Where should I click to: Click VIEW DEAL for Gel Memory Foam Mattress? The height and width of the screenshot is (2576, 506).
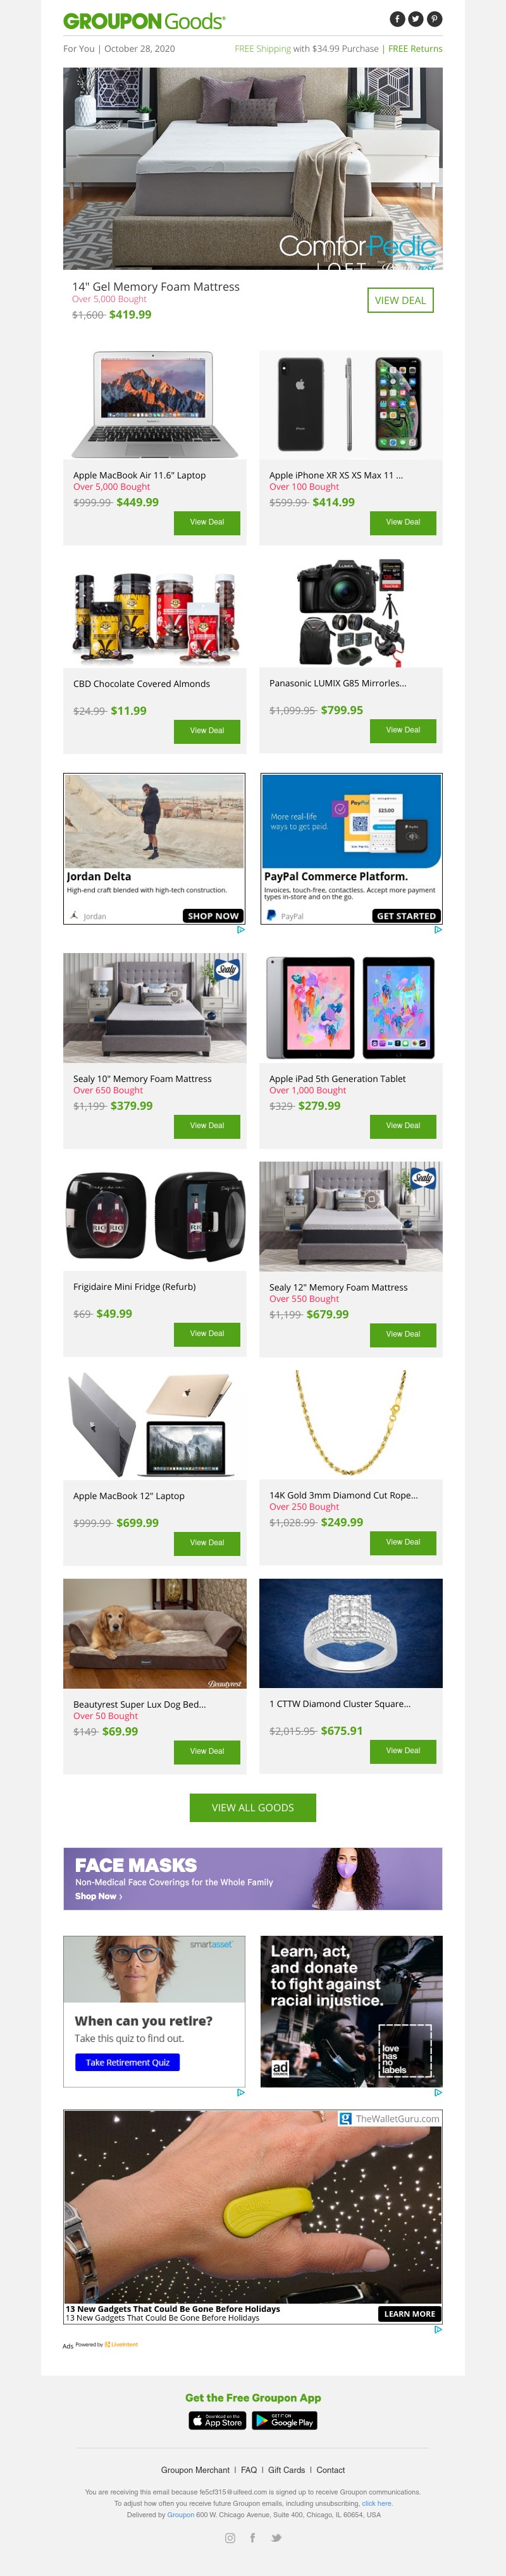coord(400,300)
